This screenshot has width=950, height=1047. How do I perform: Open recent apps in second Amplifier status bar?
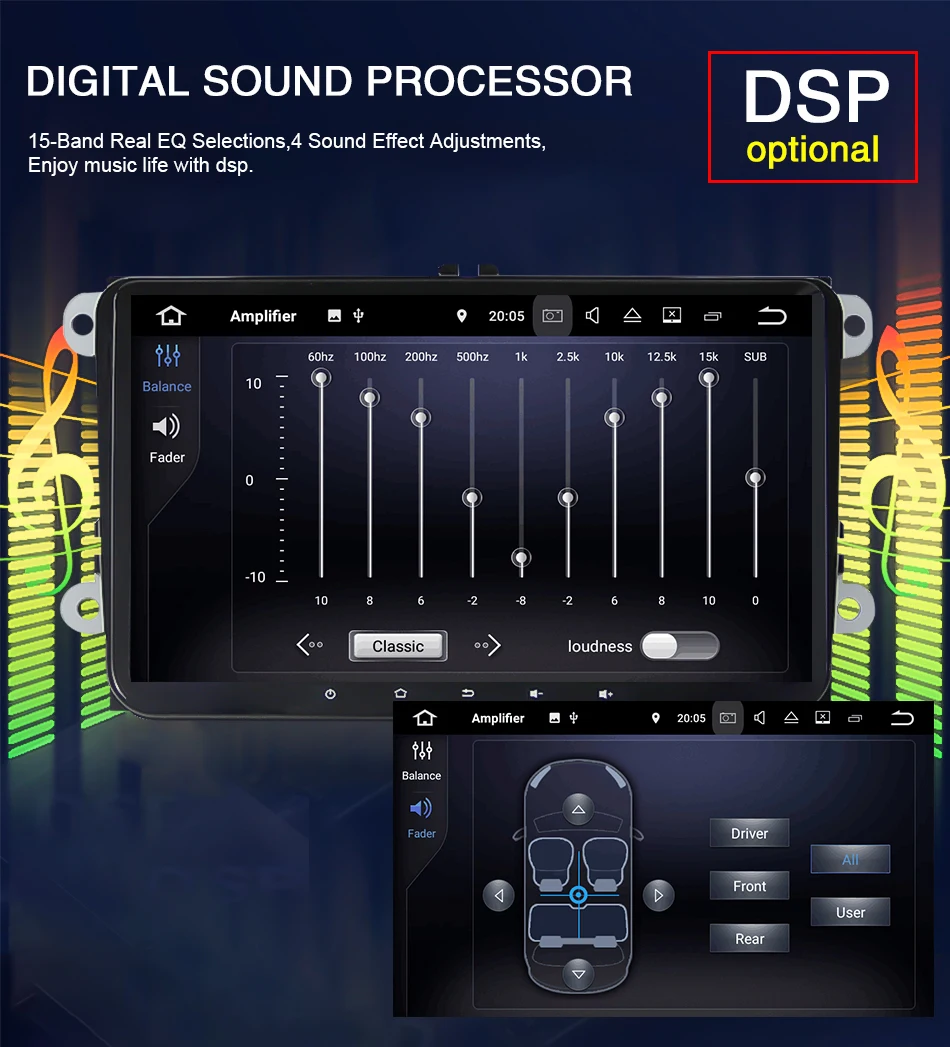pos(855,718)
